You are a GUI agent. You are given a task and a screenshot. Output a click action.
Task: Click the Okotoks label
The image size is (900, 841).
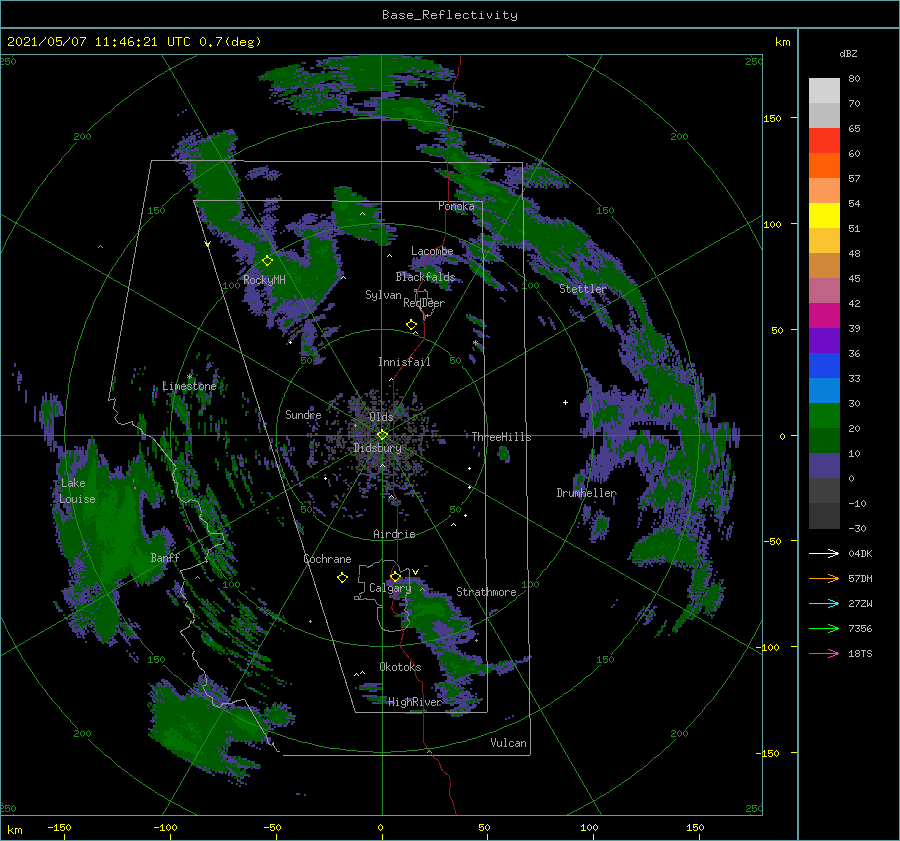[401, 667]
